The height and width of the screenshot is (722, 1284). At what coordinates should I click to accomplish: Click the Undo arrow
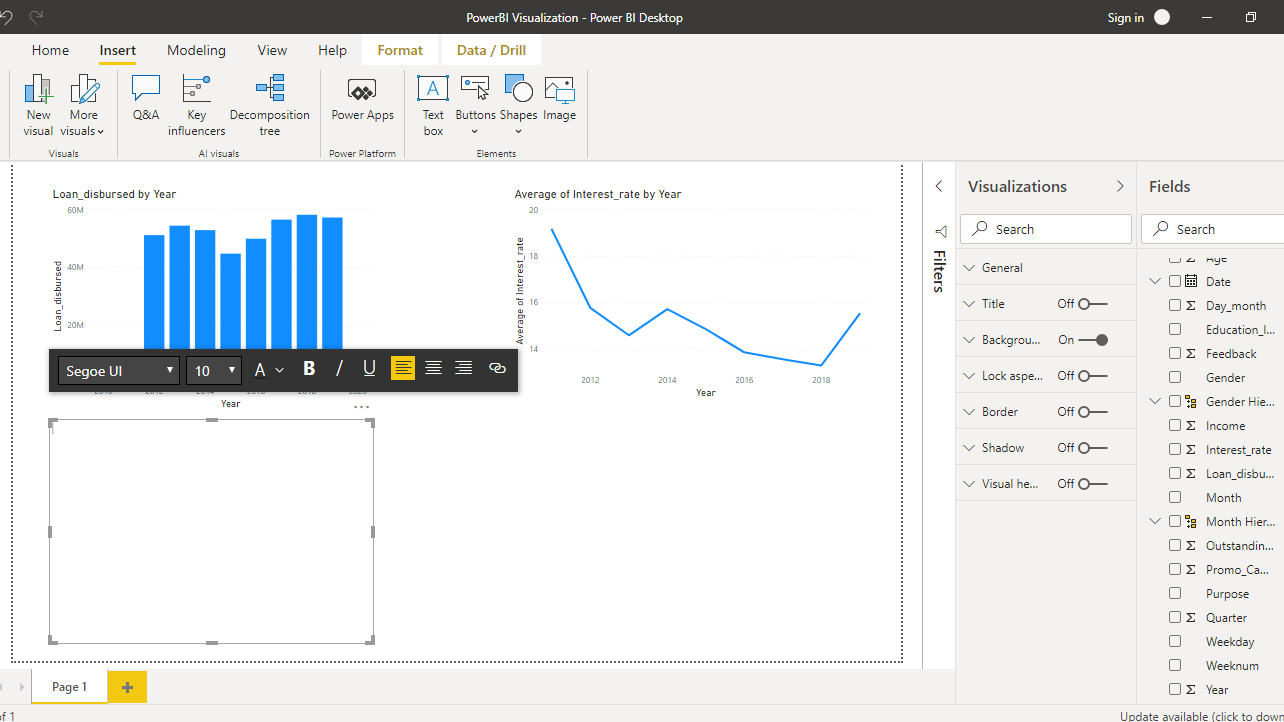(x=7, y=17)
